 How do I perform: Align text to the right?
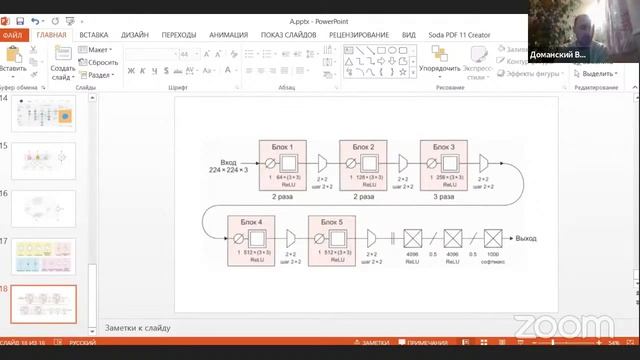[x=272, y=71]
